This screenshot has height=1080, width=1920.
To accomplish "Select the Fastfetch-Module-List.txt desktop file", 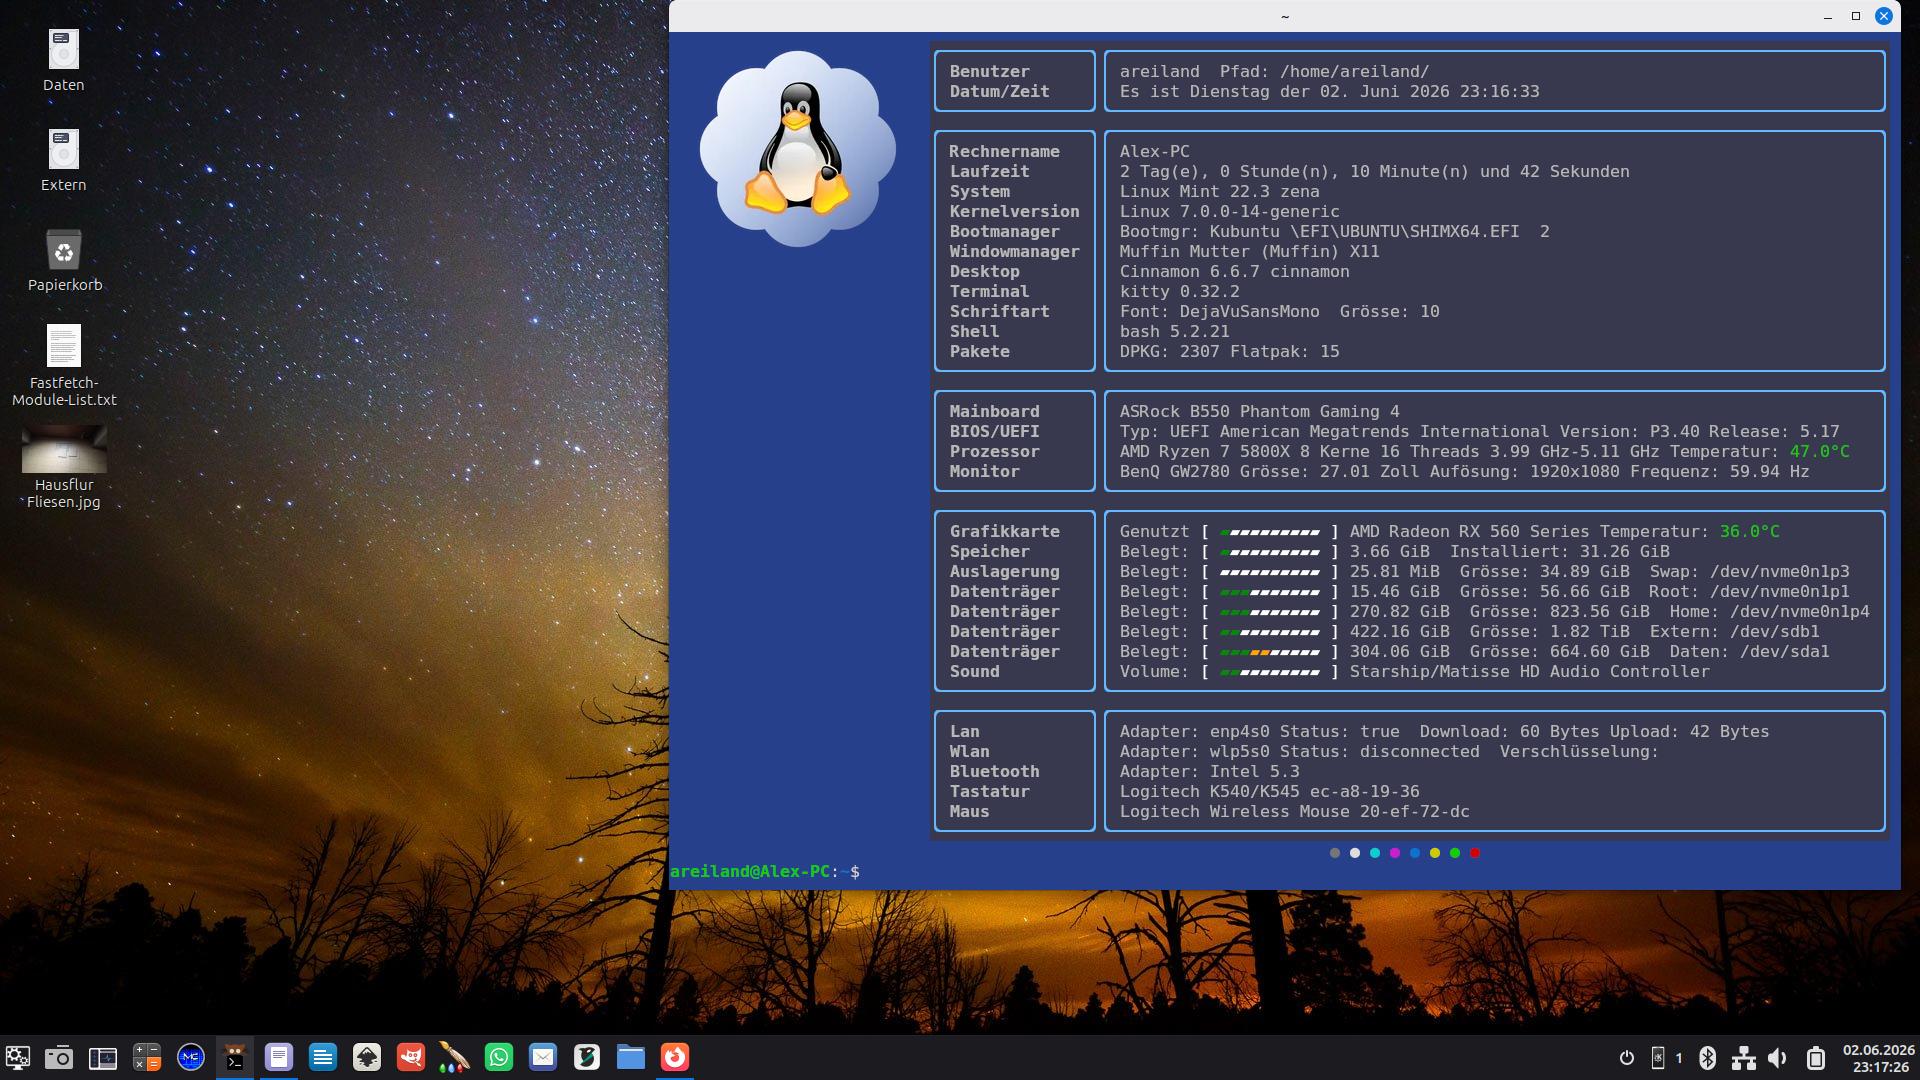I will tap(64, 365).
